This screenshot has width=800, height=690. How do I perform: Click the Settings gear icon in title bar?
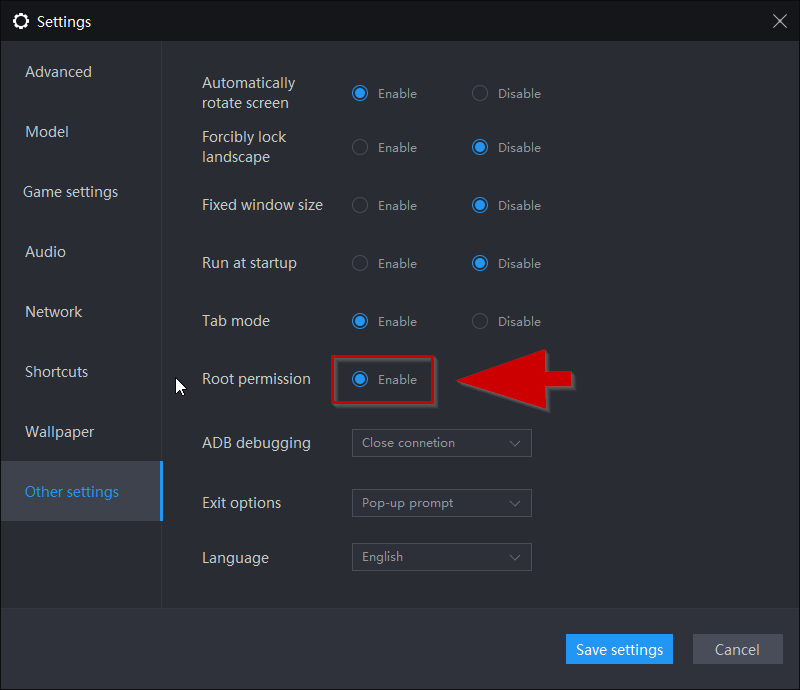pos(21,21)
